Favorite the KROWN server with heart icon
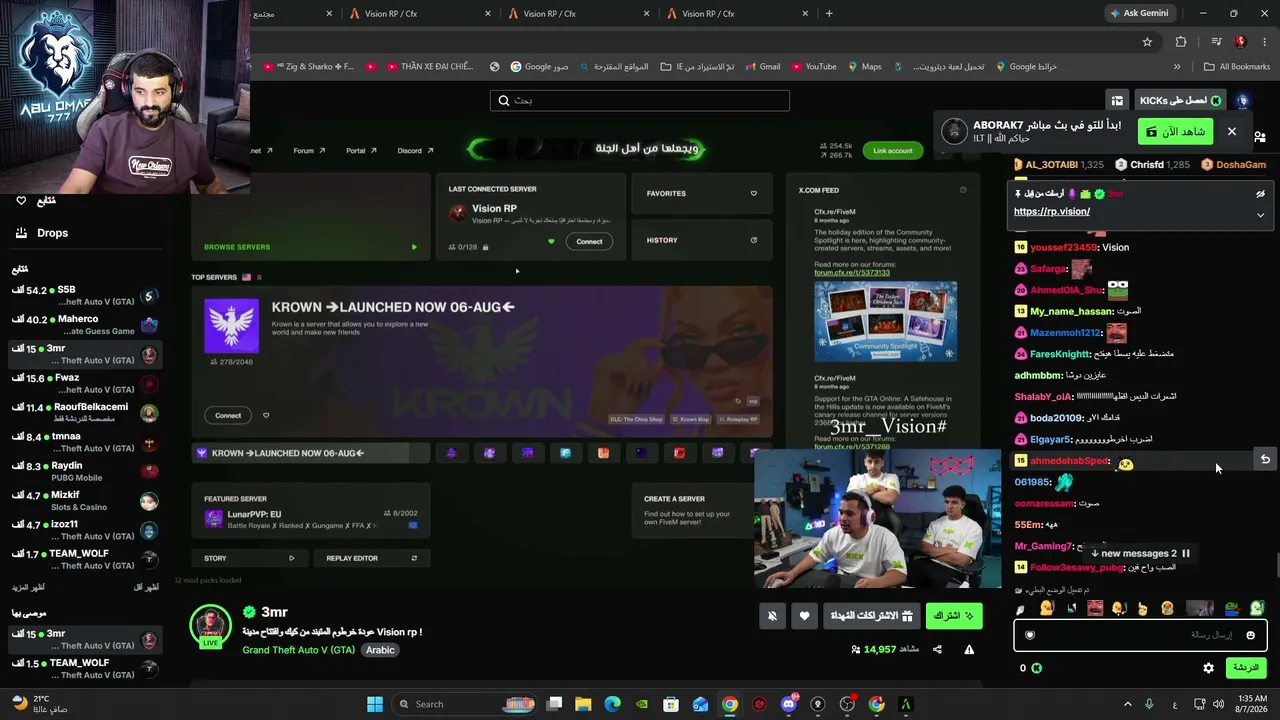 266,415
